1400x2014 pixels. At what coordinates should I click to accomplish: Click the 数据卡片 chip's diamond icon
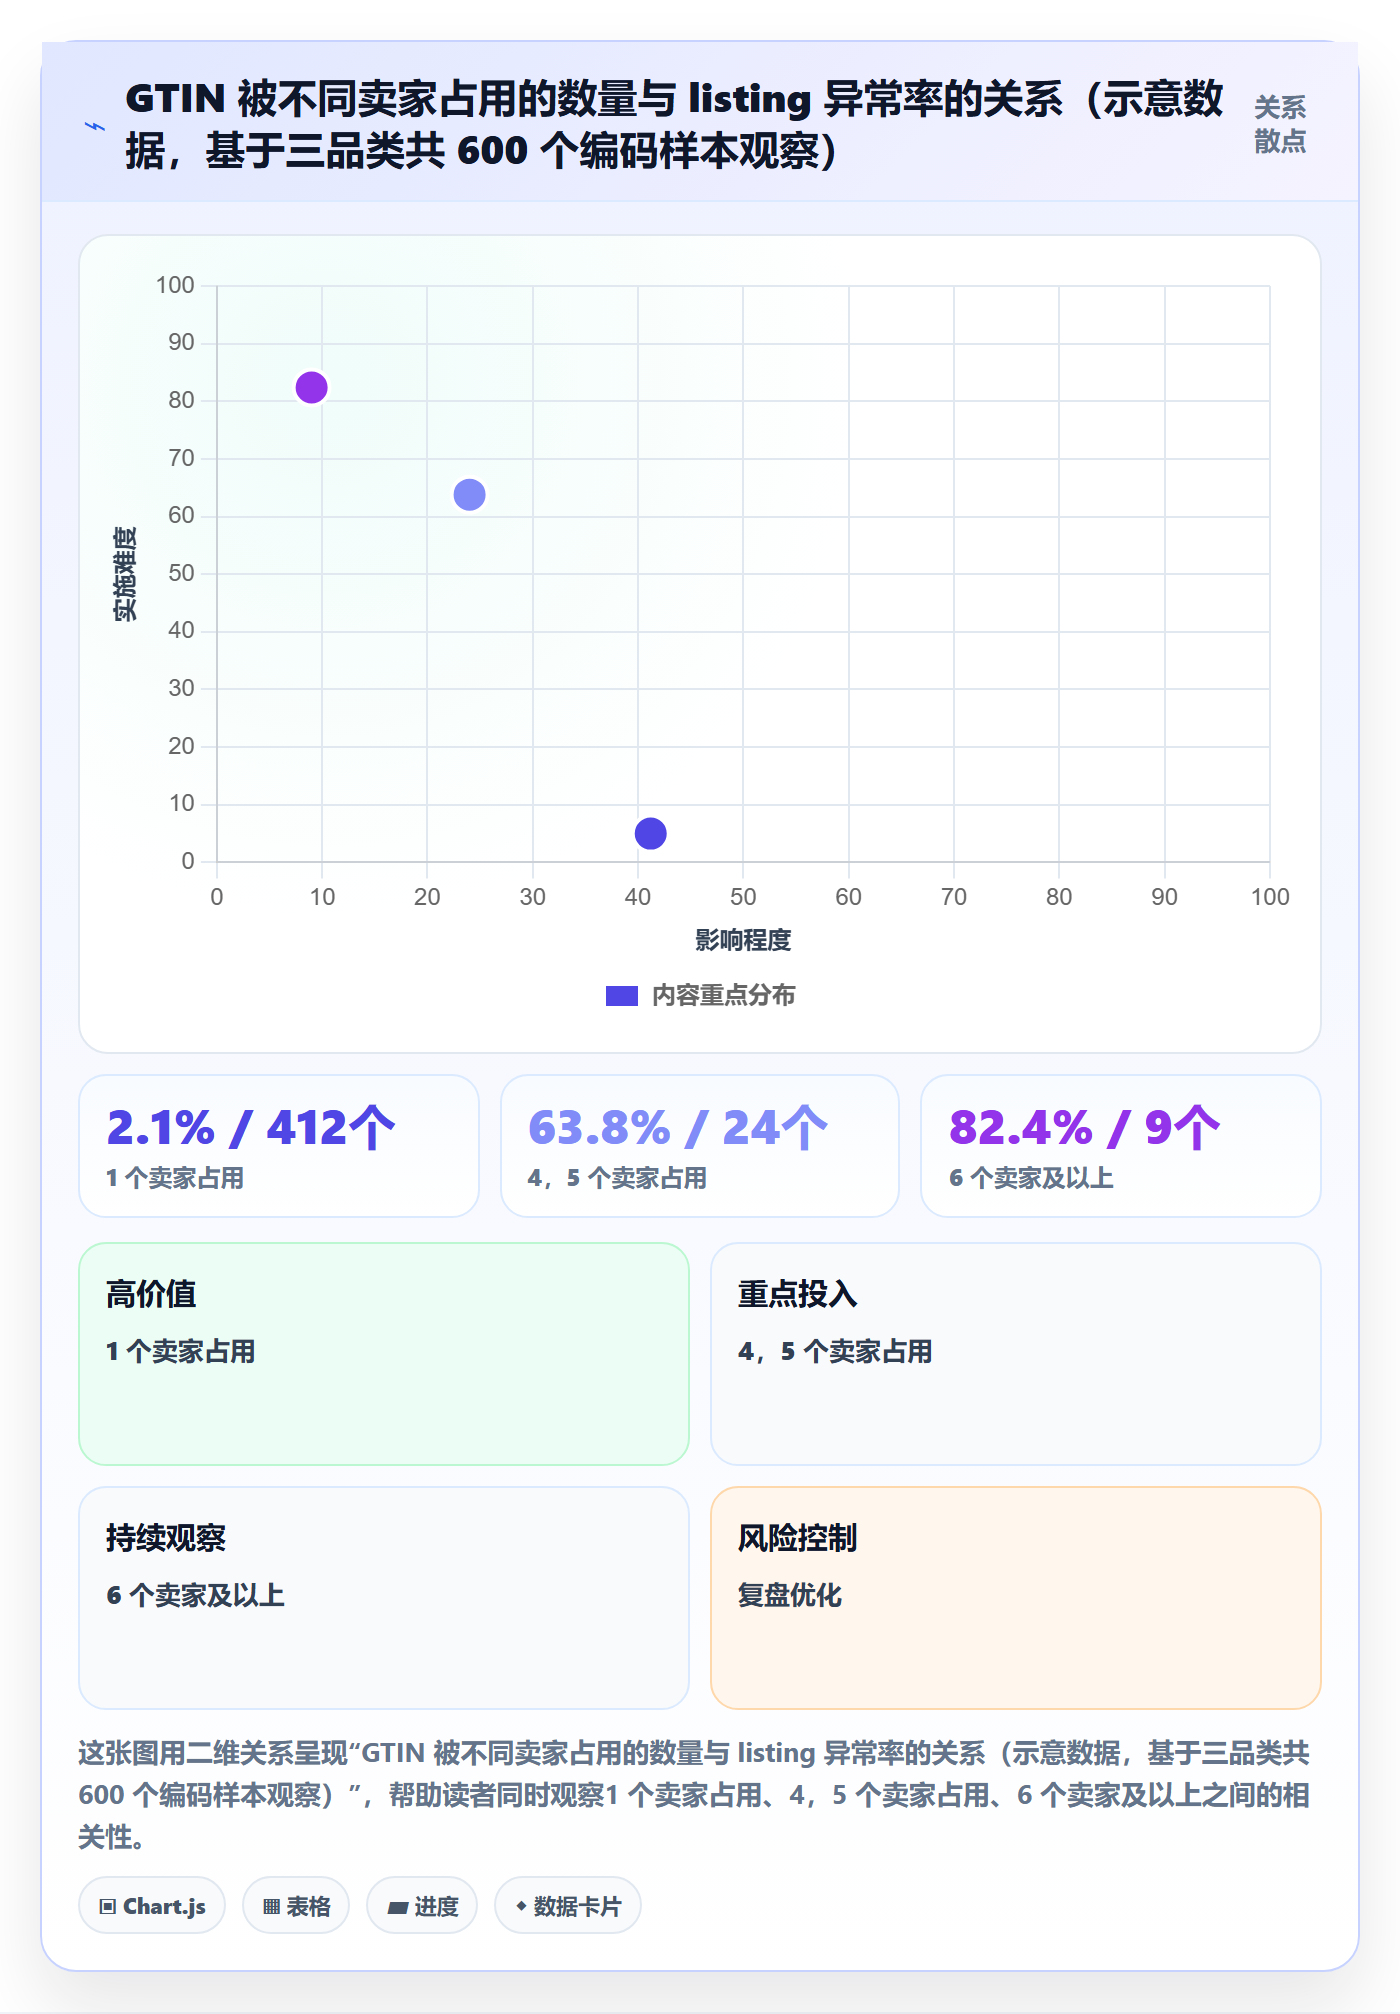point(521,1906)
